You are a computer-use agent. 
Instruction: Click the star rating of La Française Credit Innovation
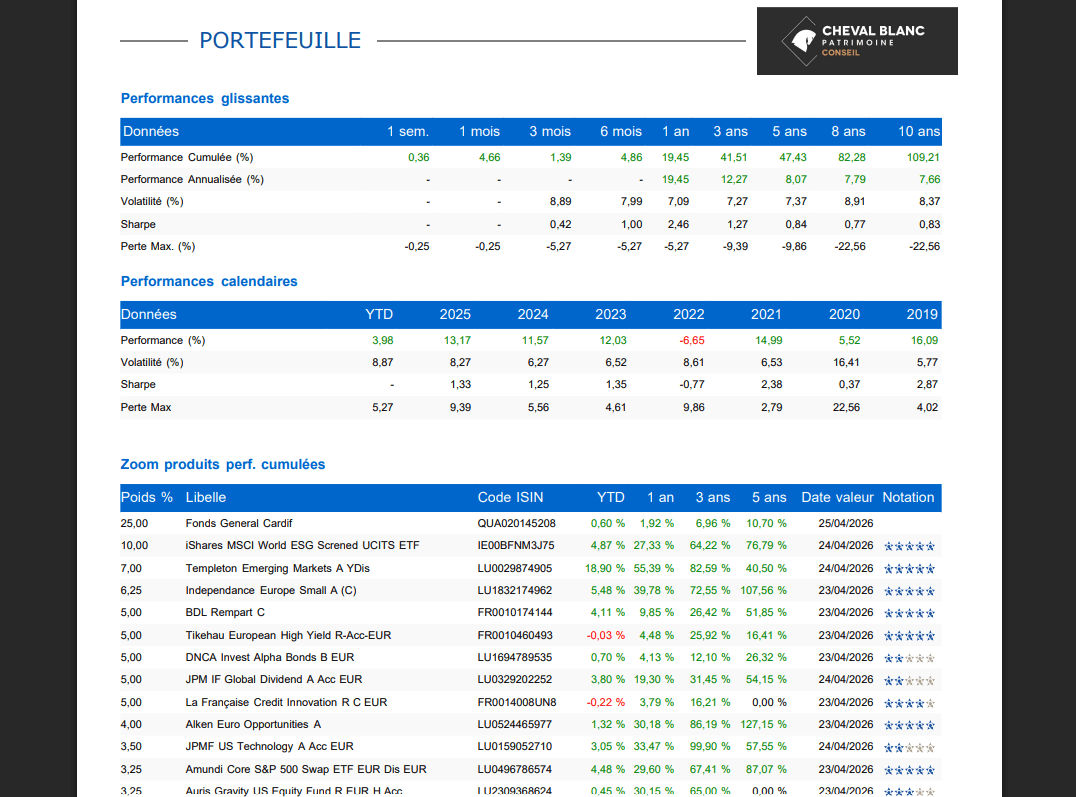pyautogui.click(x=909, y=704)
